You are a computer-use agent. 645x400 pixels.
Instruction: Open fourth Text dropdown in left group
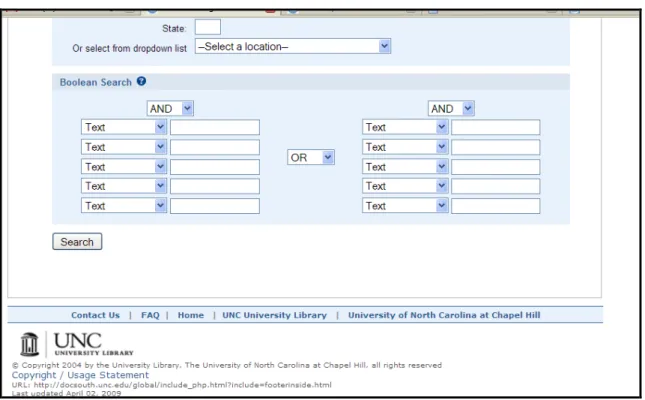coord(124,186)
